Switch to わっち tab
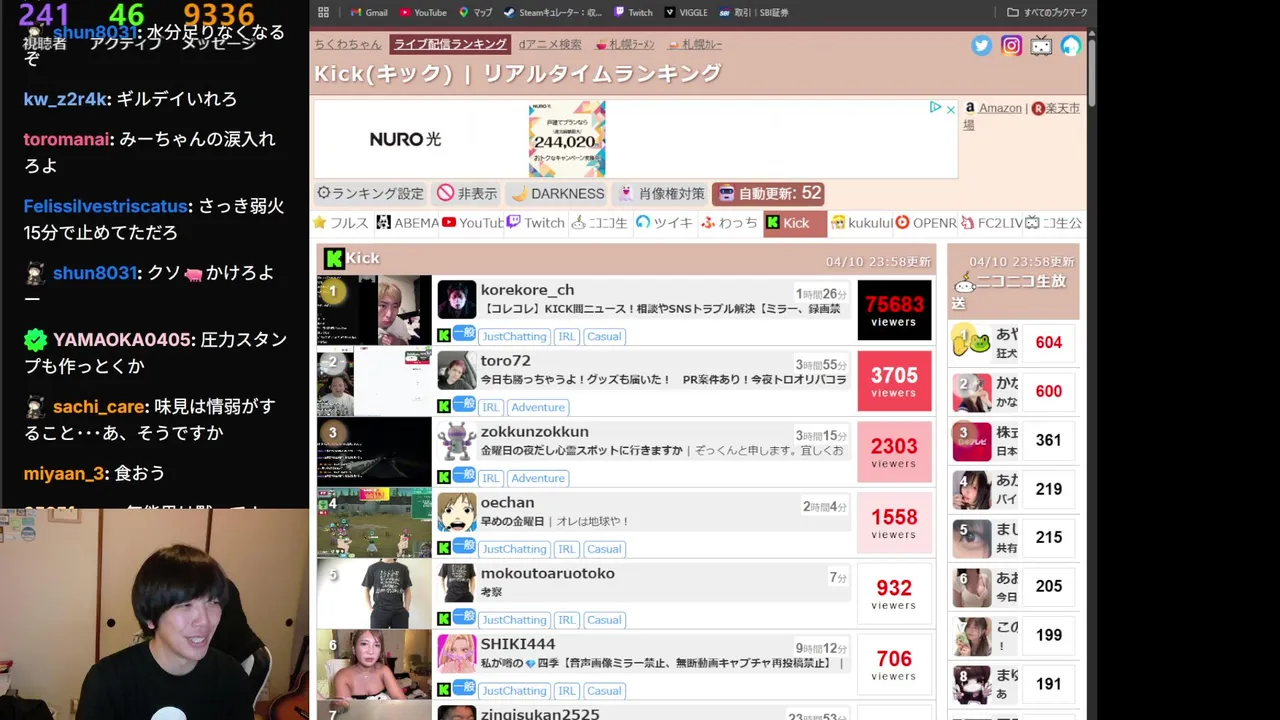Viewport: 1280px width, 720px height. 729,223
